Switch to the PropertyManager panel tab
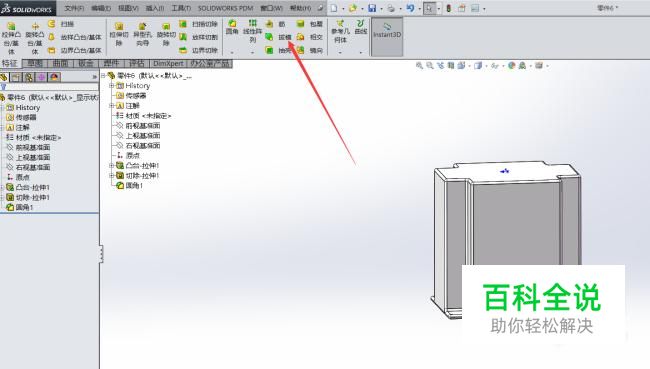This screenshot has width=650, height=369. [16, 77]
